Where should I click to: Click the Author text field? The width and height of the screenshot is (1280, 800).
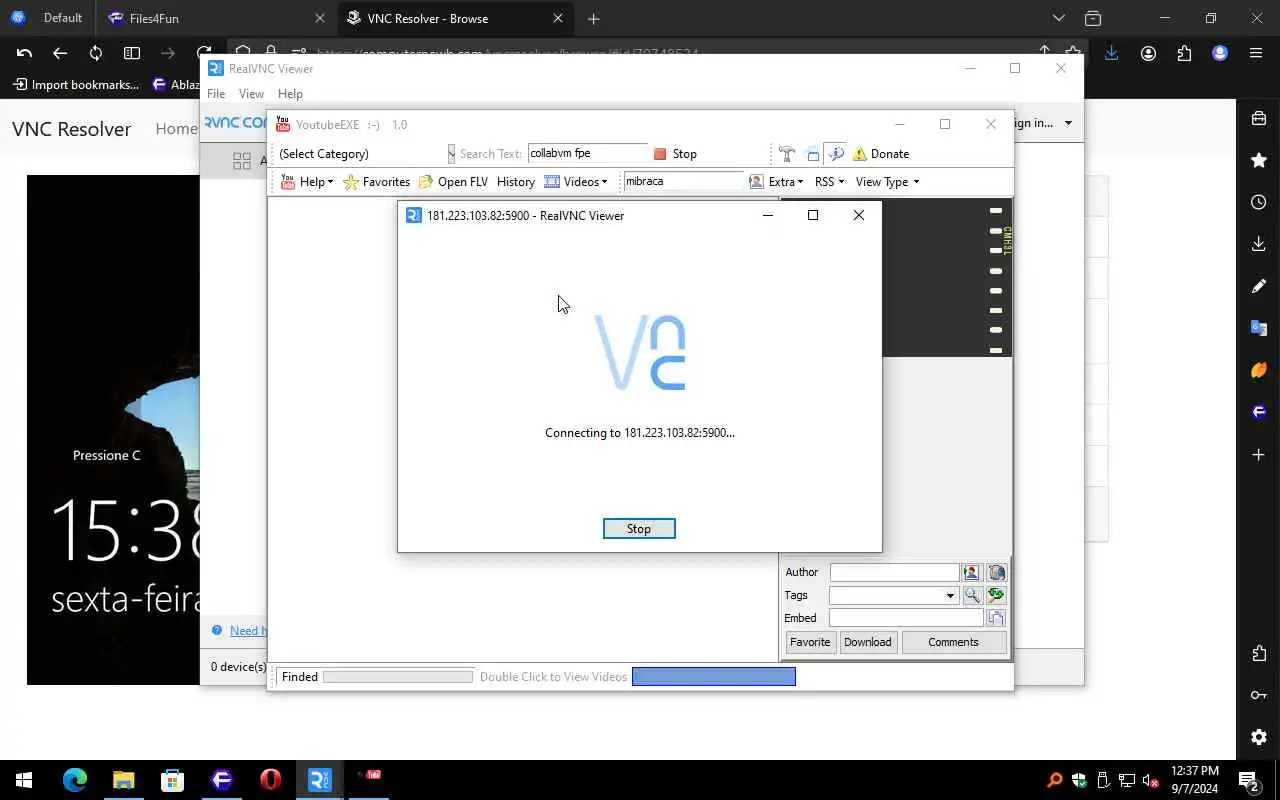tap(894, 572)
